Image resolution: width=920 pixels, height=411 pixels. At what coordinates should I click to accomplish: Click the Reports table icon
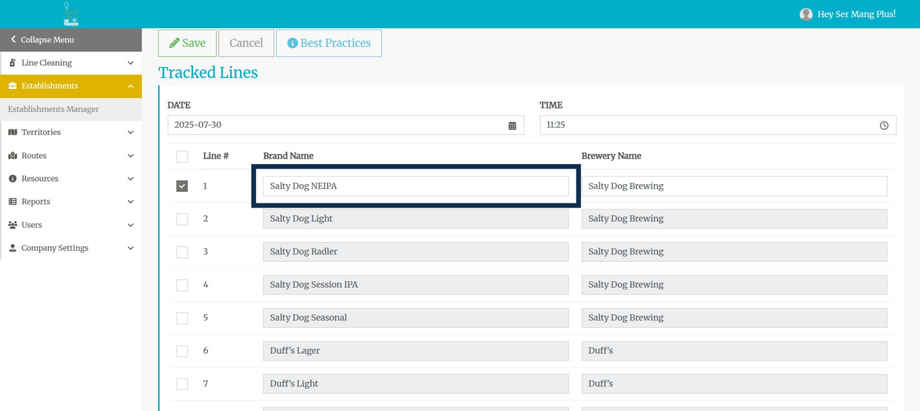[12, 202]
